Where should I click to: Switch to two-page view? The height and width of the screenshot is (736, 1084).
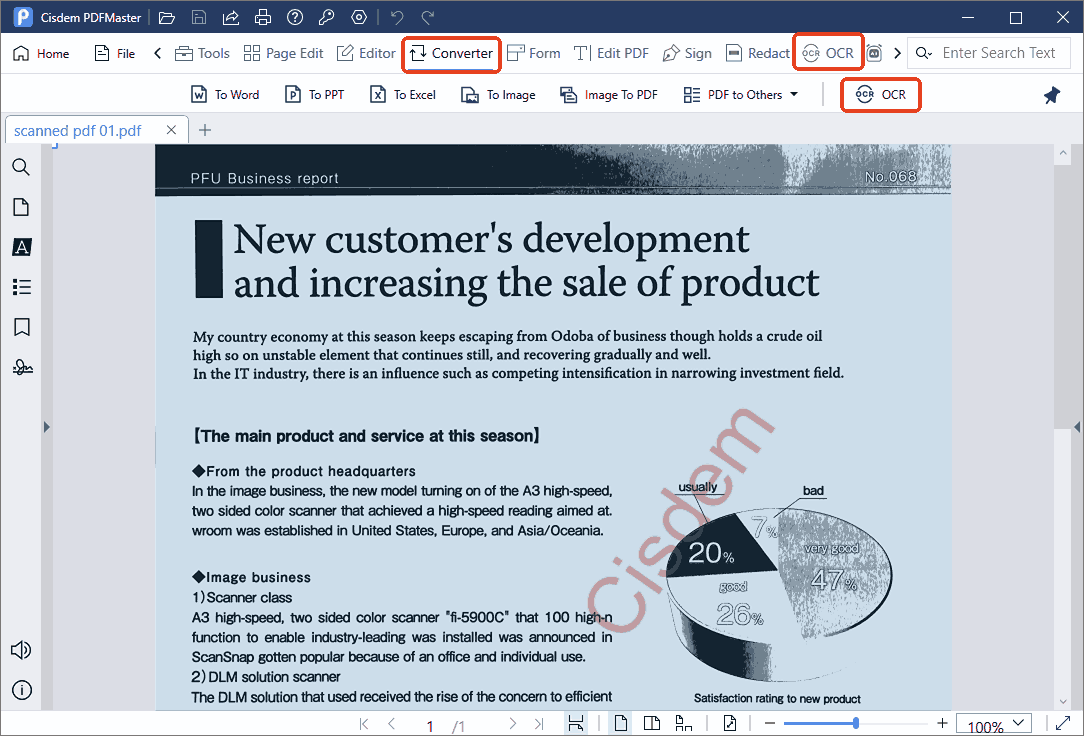[652, 724]
